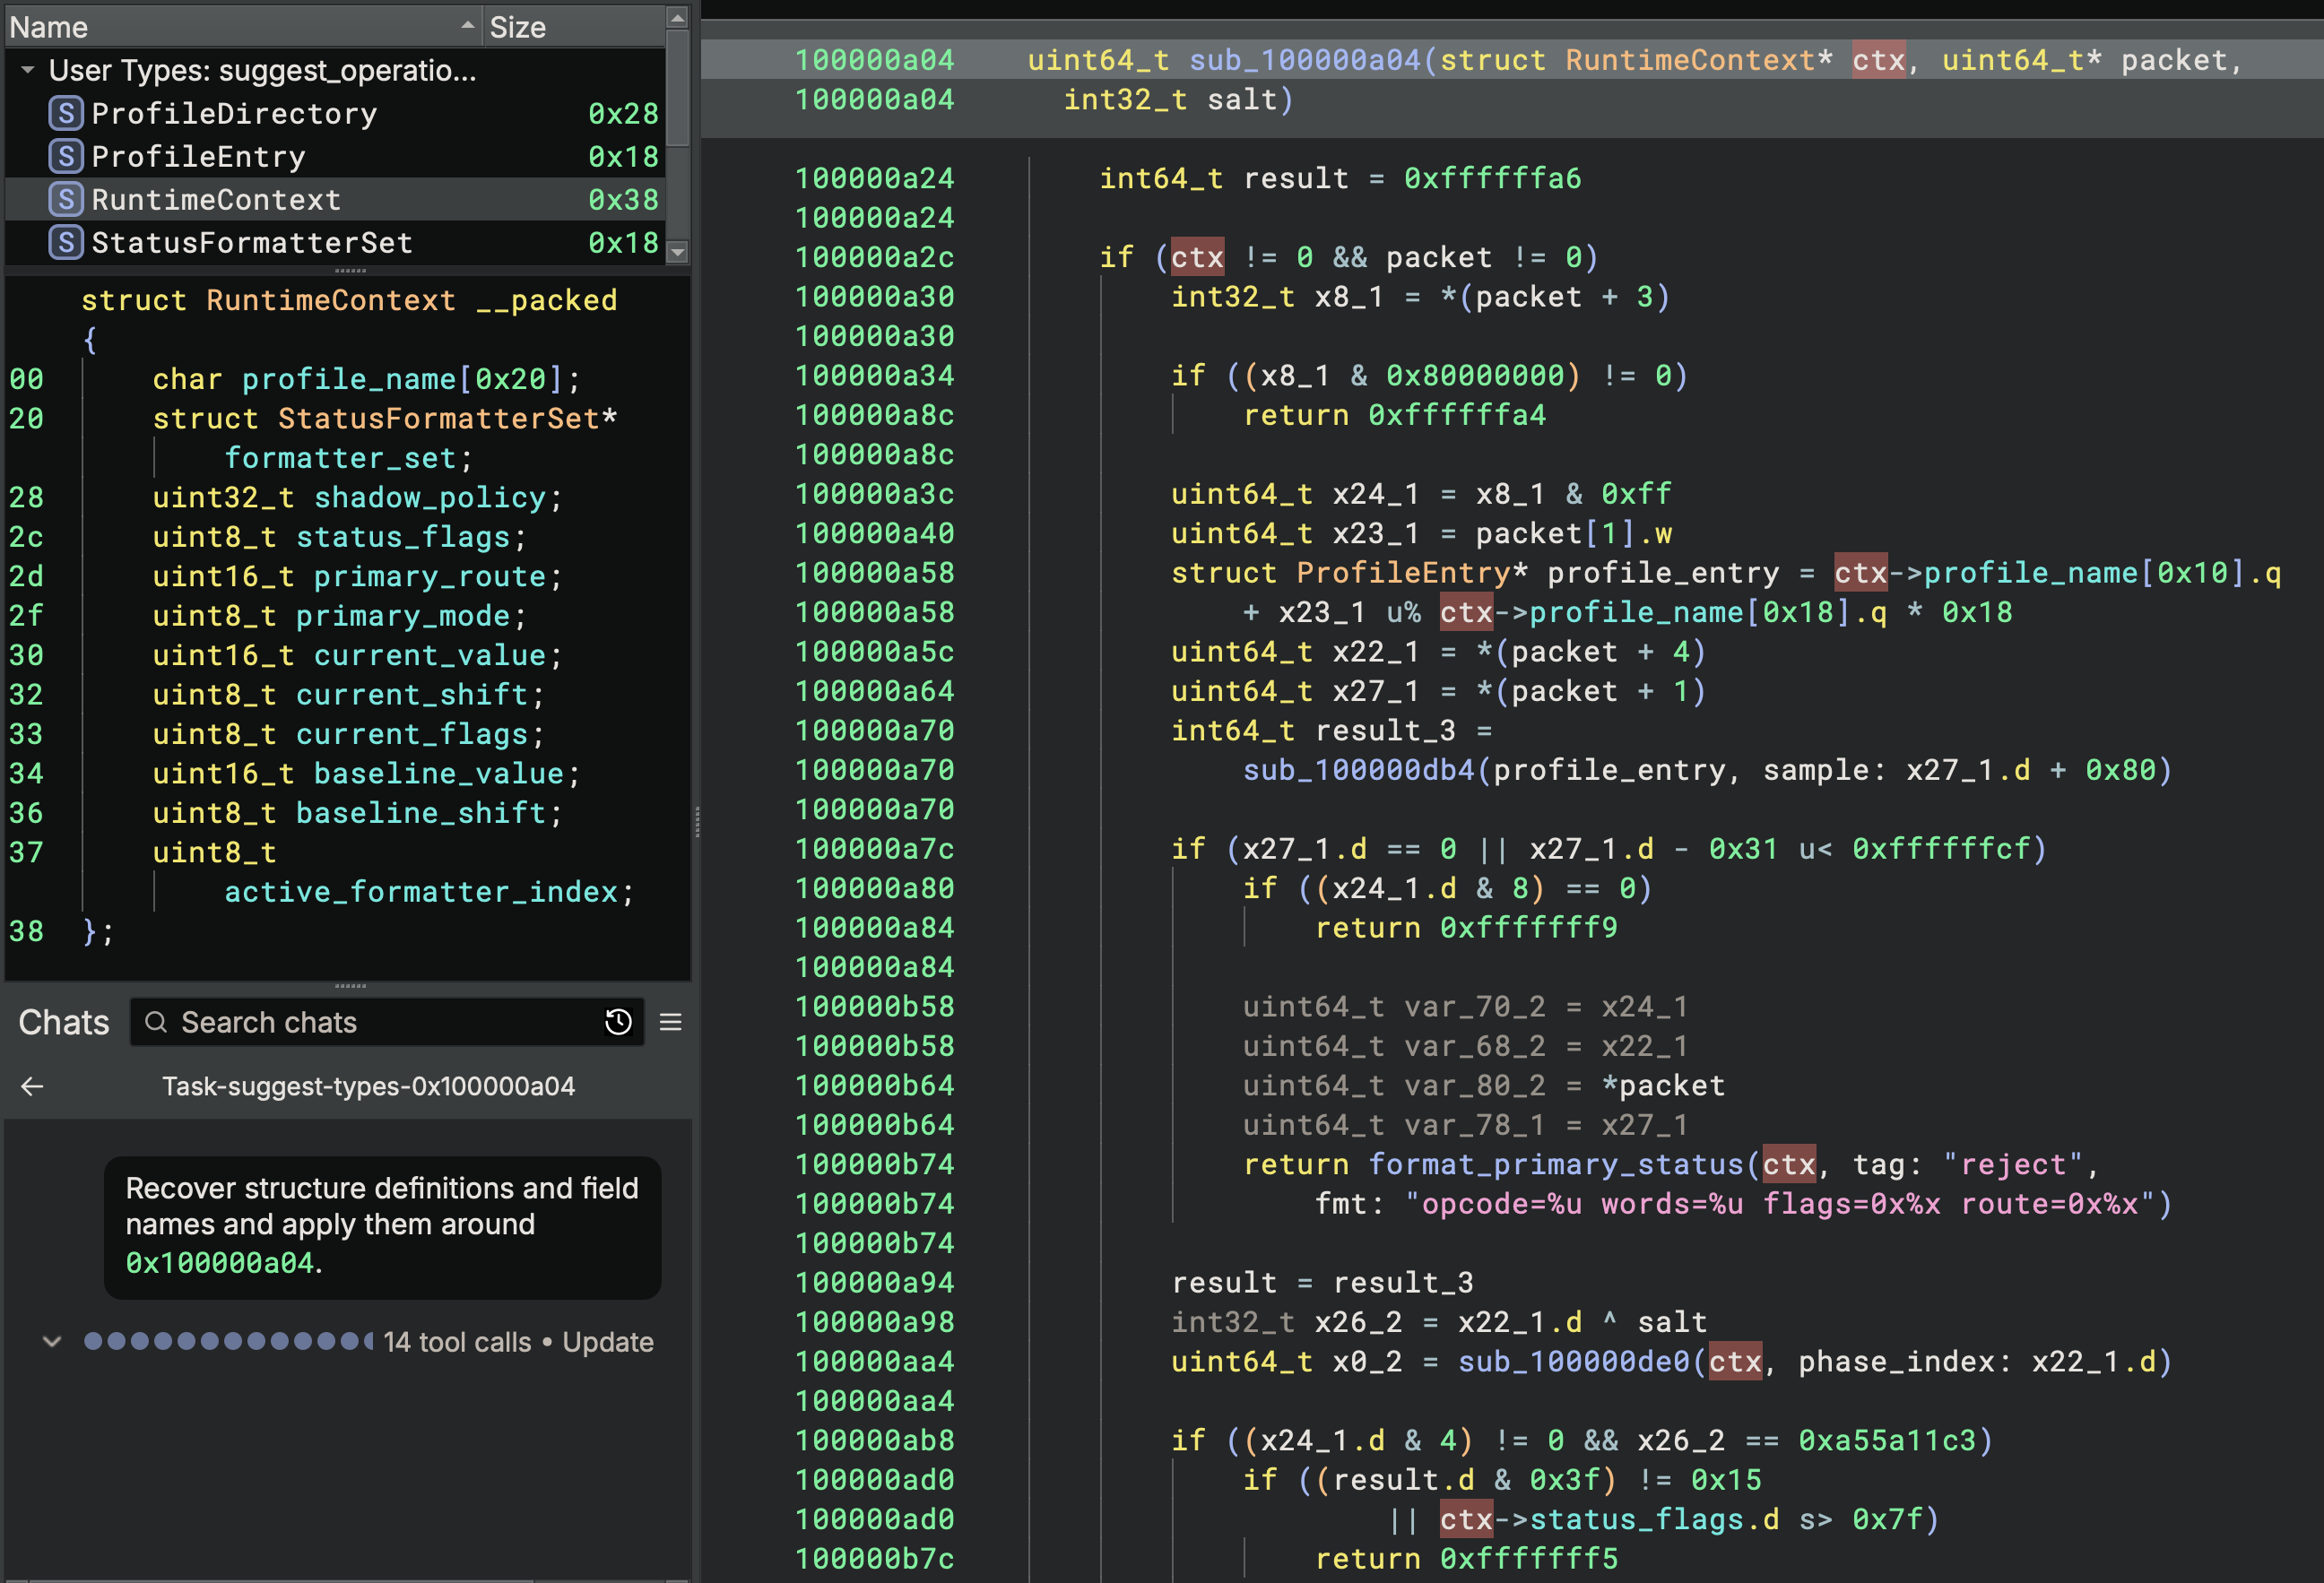Viewport: 2324px width, 1583px height.
Task: Focus the Search chats field
Action: click(x=387, y=1022)
